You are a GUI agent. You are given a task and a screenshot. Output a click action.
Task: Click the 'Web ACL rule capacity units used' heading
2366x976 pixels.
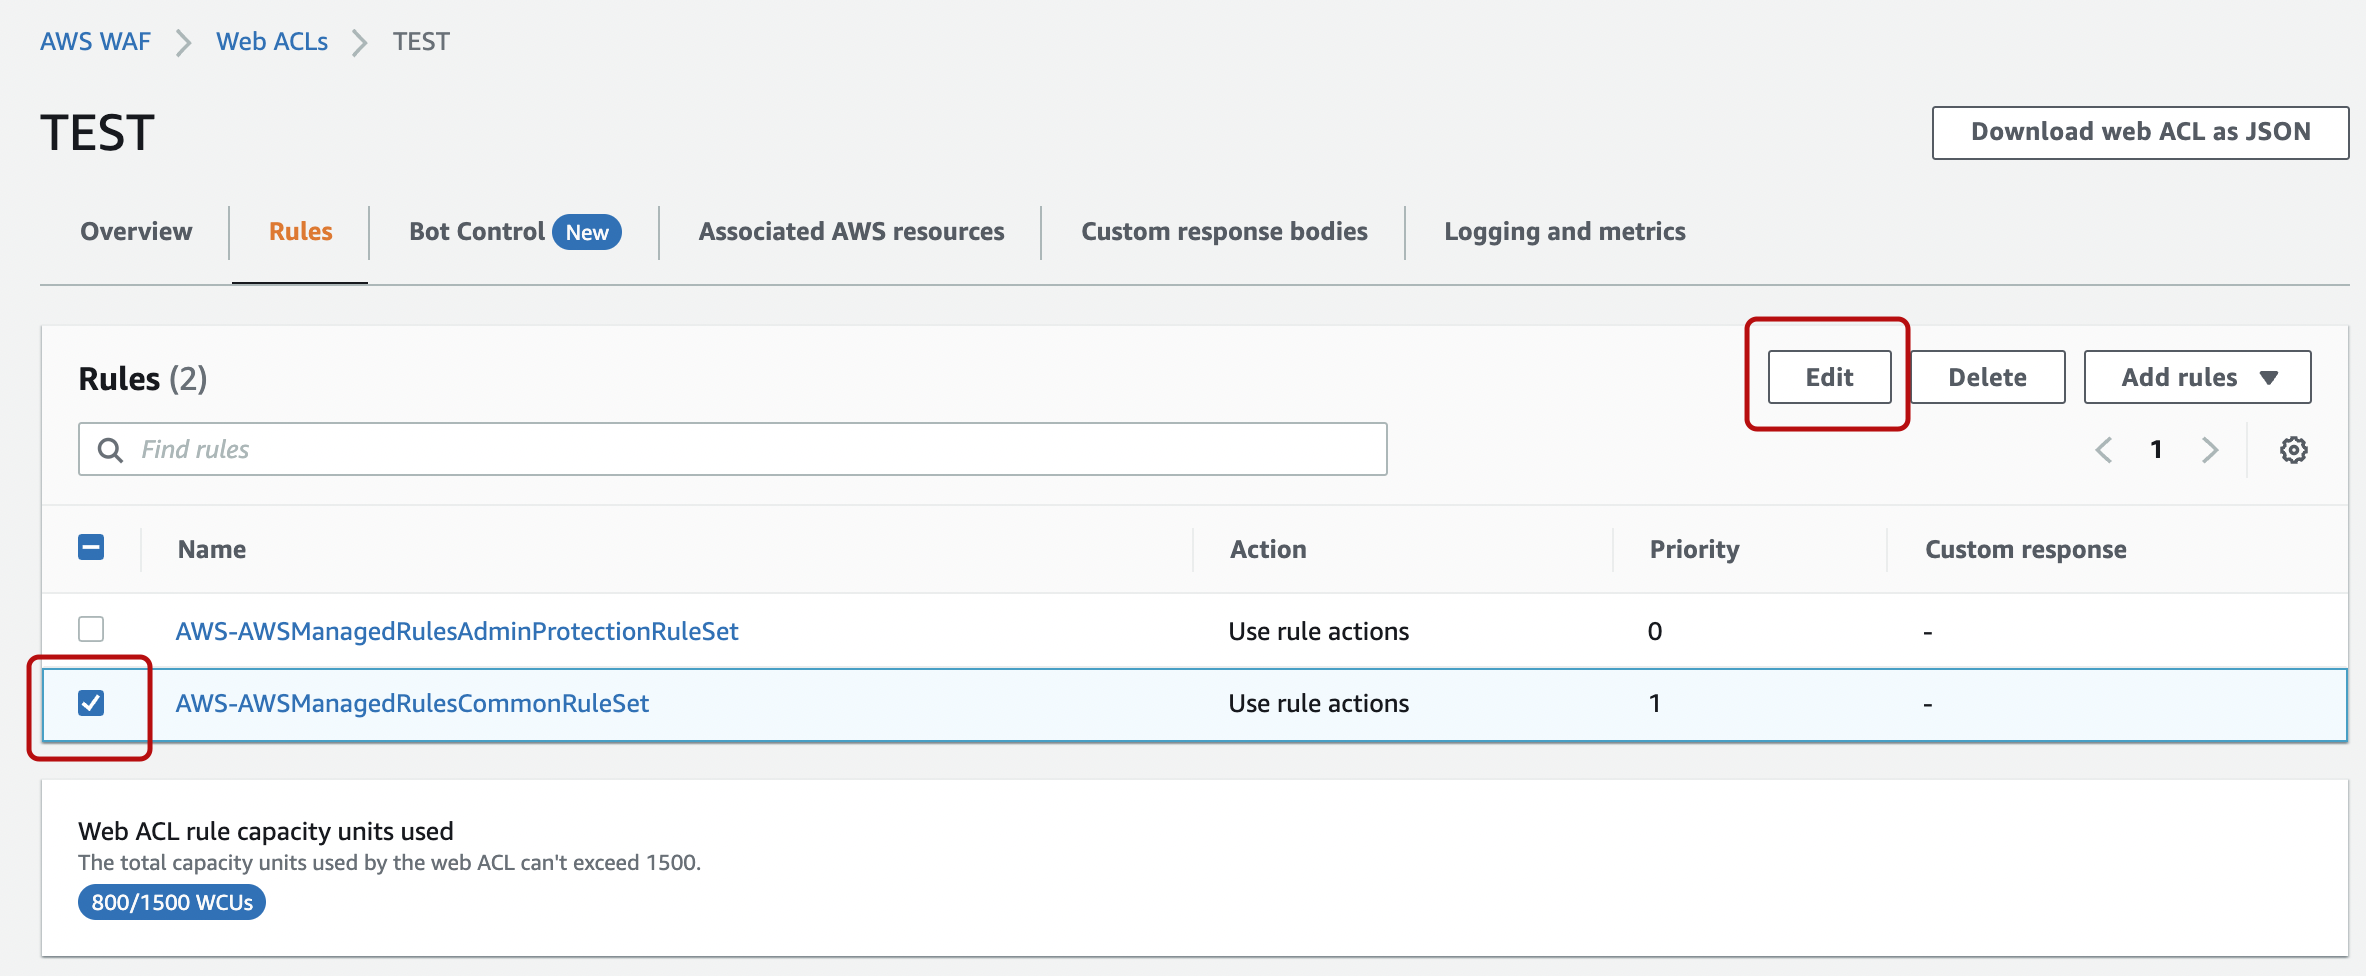pos(266,831)
